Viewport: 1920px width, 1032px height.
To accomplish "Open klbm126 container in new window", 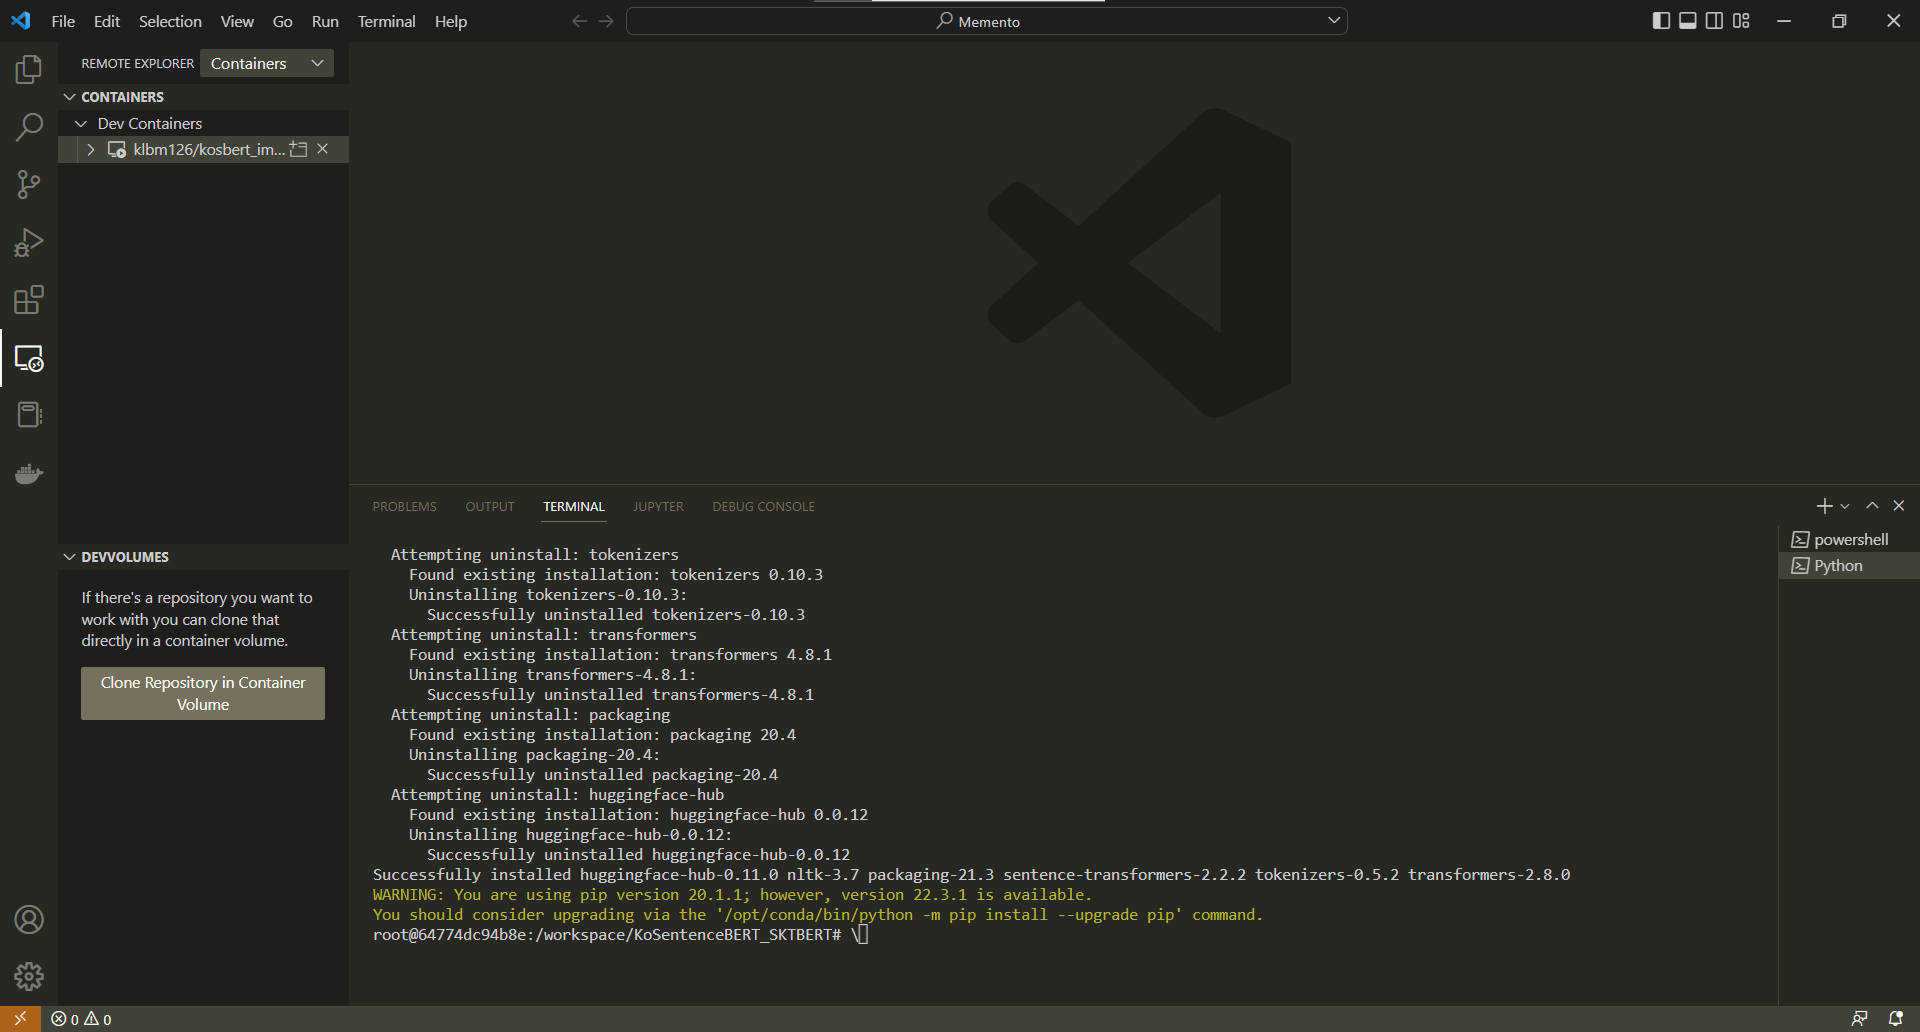I will [x=298, y=149].
